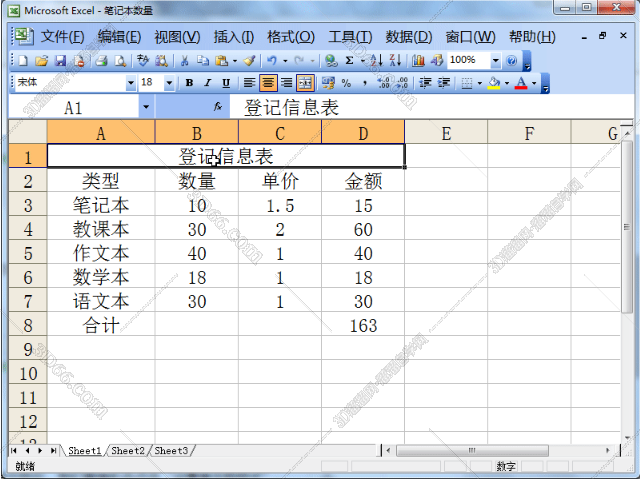640x479 pixels.
Task: Open the zoom percentage dropdown showing 100%
Action: point(494,61)
